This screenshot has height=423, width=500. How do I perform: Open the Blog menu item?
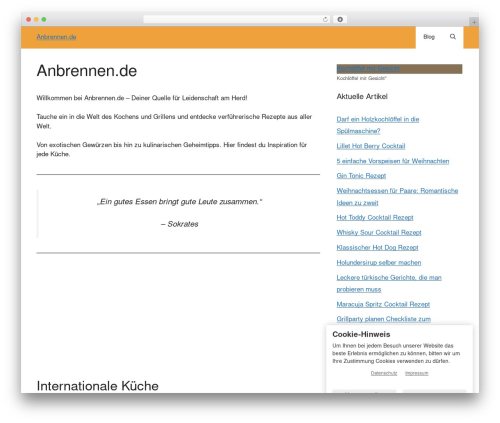429,37
